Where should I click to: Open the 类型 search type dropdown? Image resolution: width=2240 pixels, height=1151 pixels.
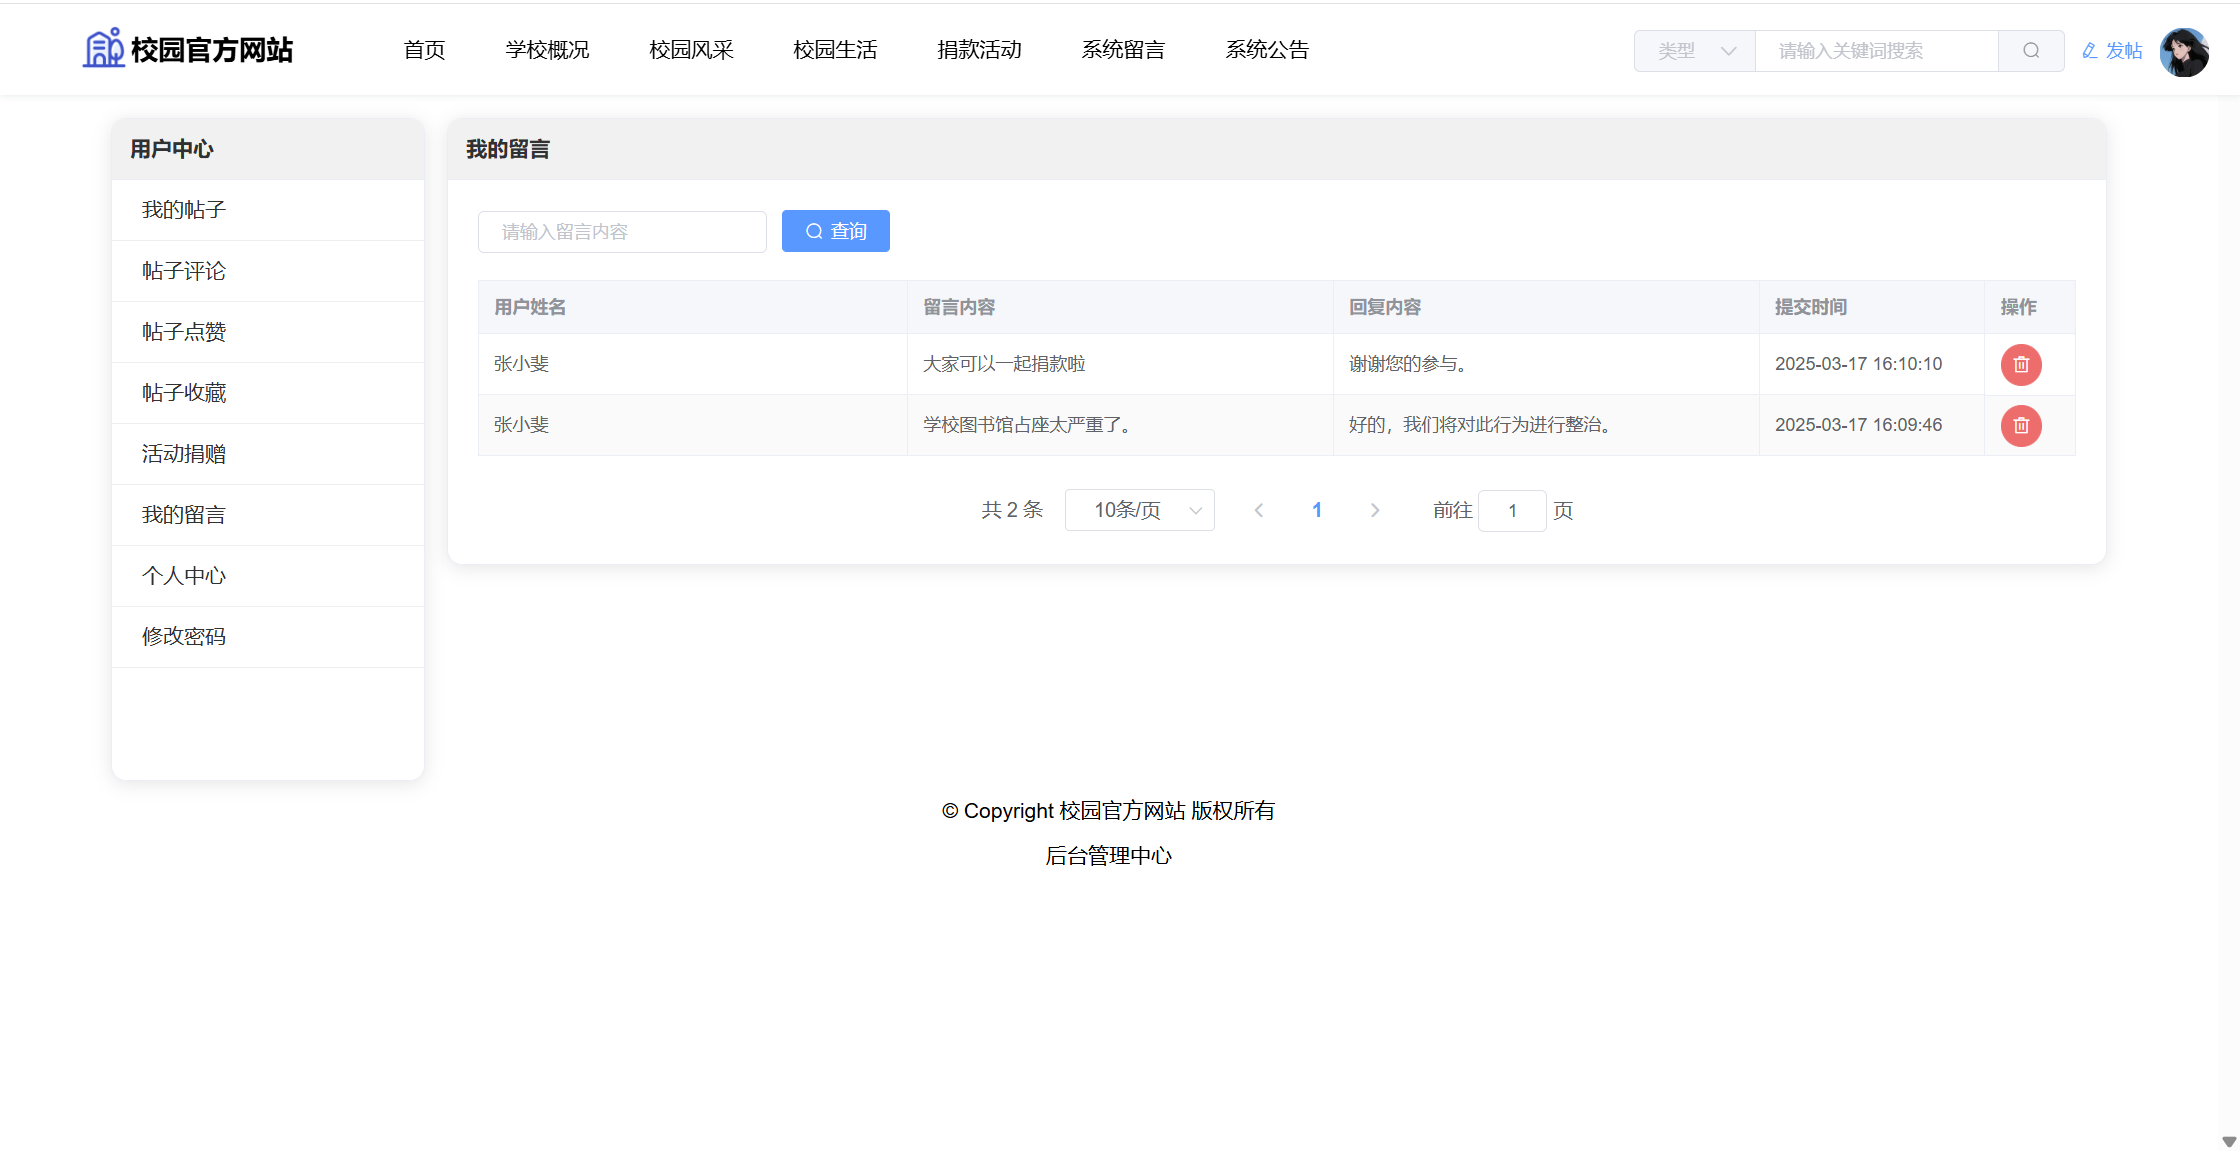1694,51
